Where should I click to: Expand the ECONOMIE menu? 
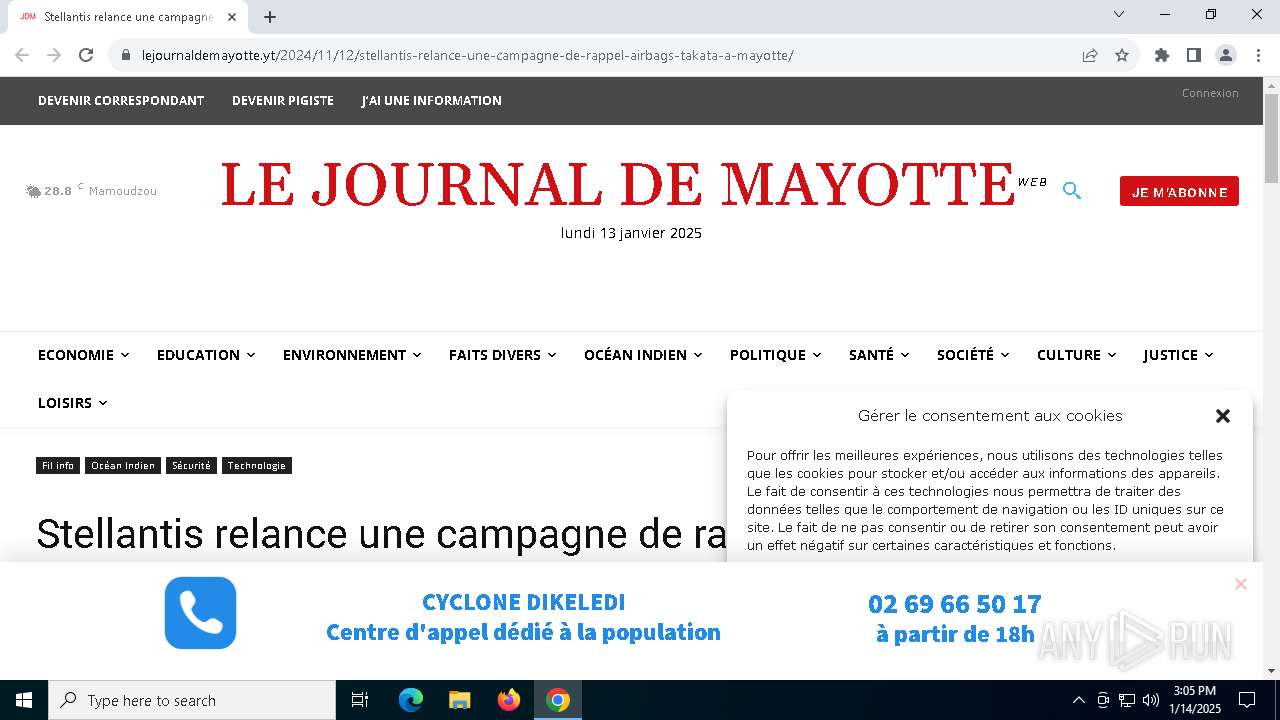[83, 355]
